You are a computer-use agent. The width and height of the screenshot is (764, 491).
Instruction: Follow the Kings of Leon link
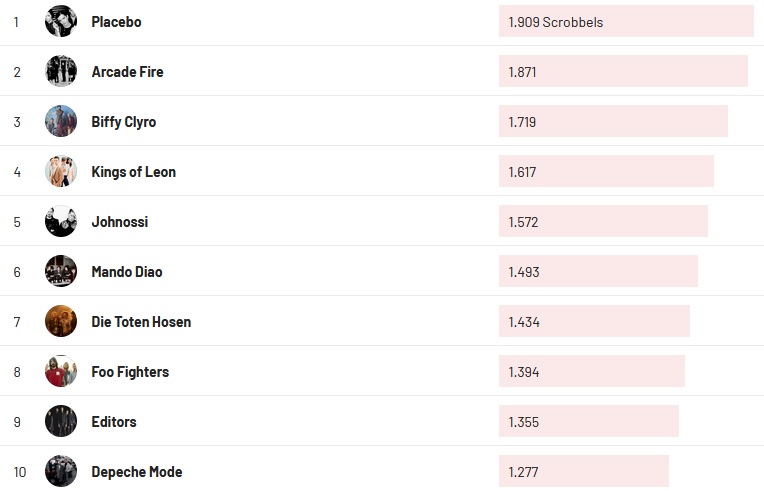click(133, 172)
